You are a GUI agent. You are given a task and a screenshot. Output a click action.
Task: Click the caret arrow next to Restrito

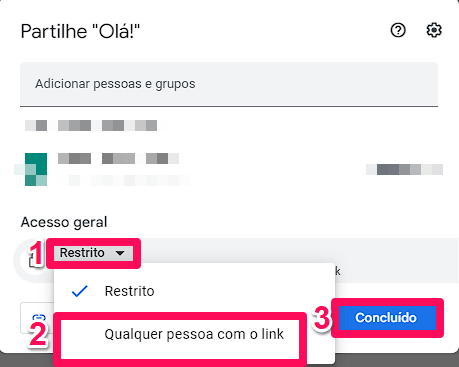[120, 253]
